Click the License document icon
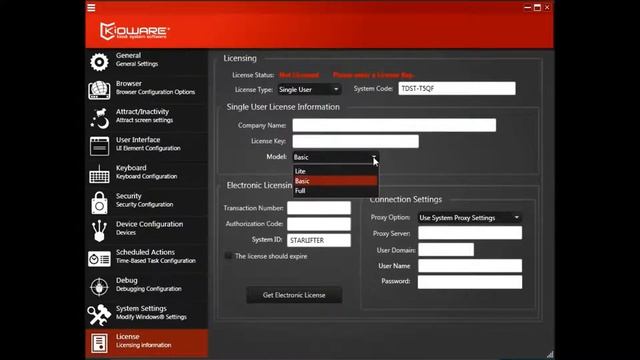The image size is (640, 360). coord(99,343)
